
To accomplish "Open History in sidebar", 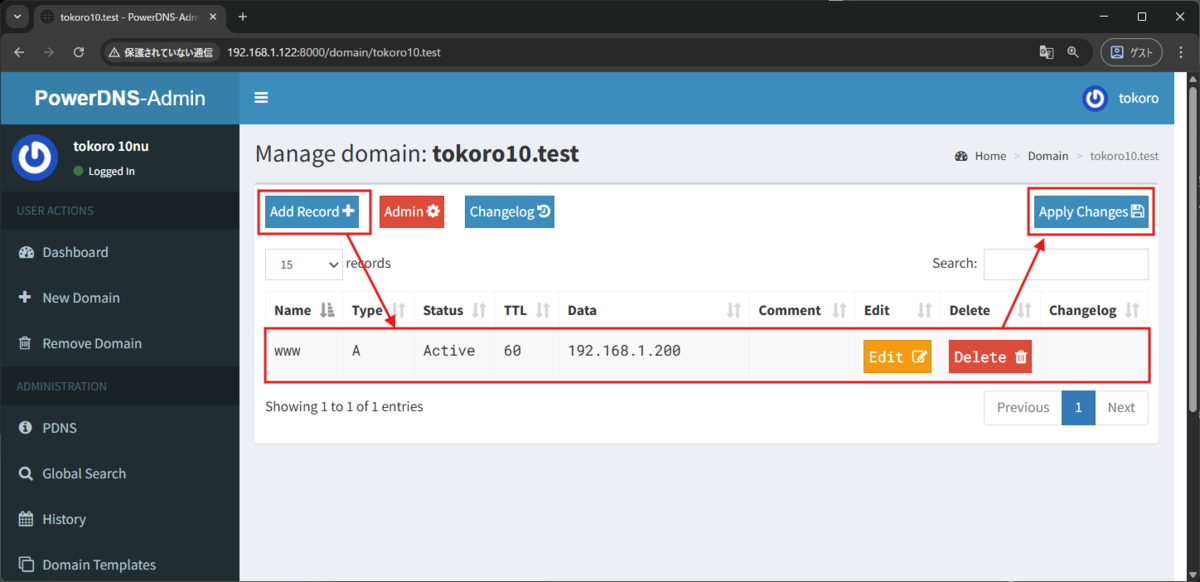I will tap(119, 519).
